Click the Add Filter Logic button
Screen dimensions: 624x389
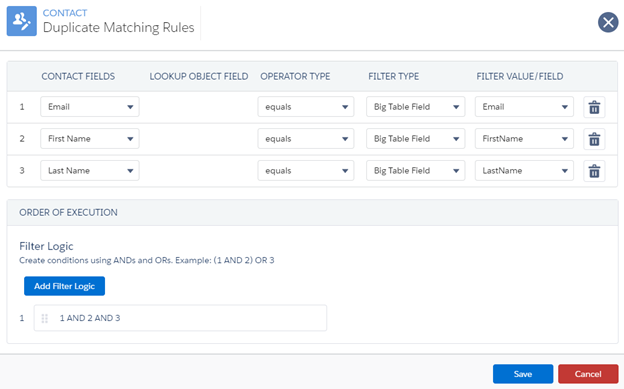(x=64, y=286)
